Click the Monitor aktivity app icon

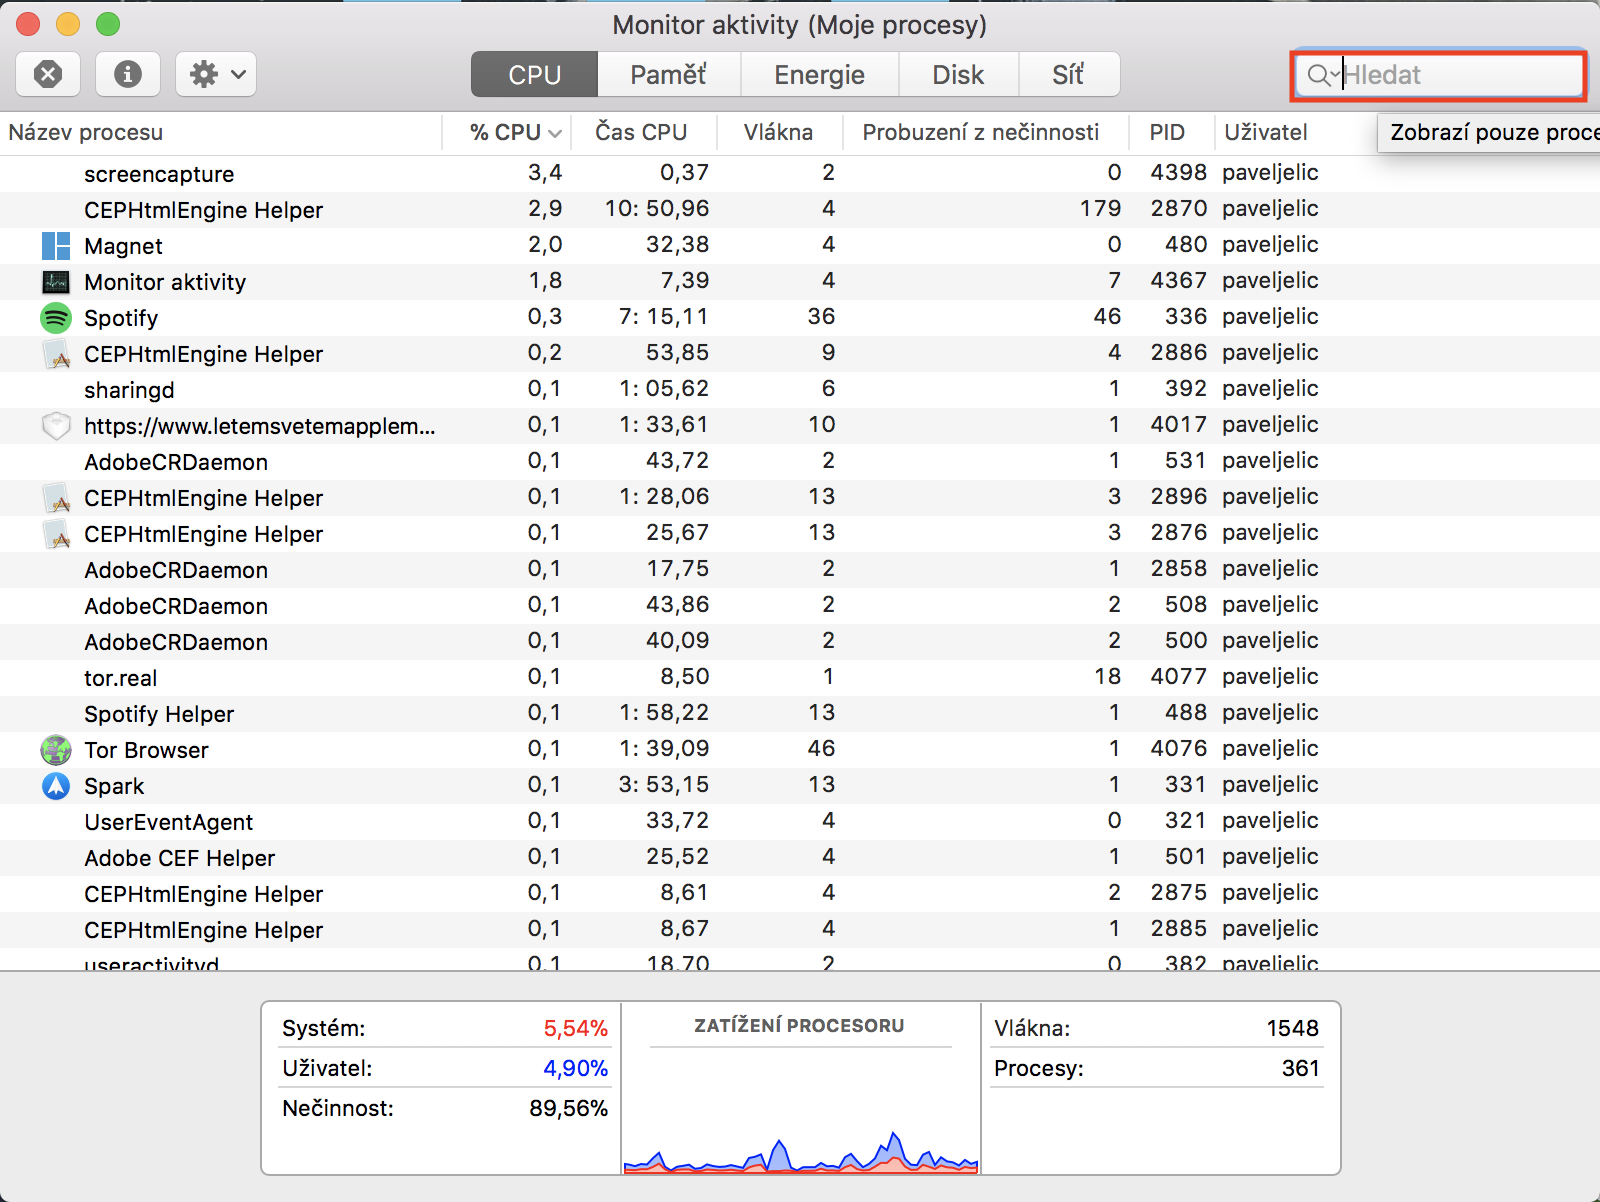(56, 282)
